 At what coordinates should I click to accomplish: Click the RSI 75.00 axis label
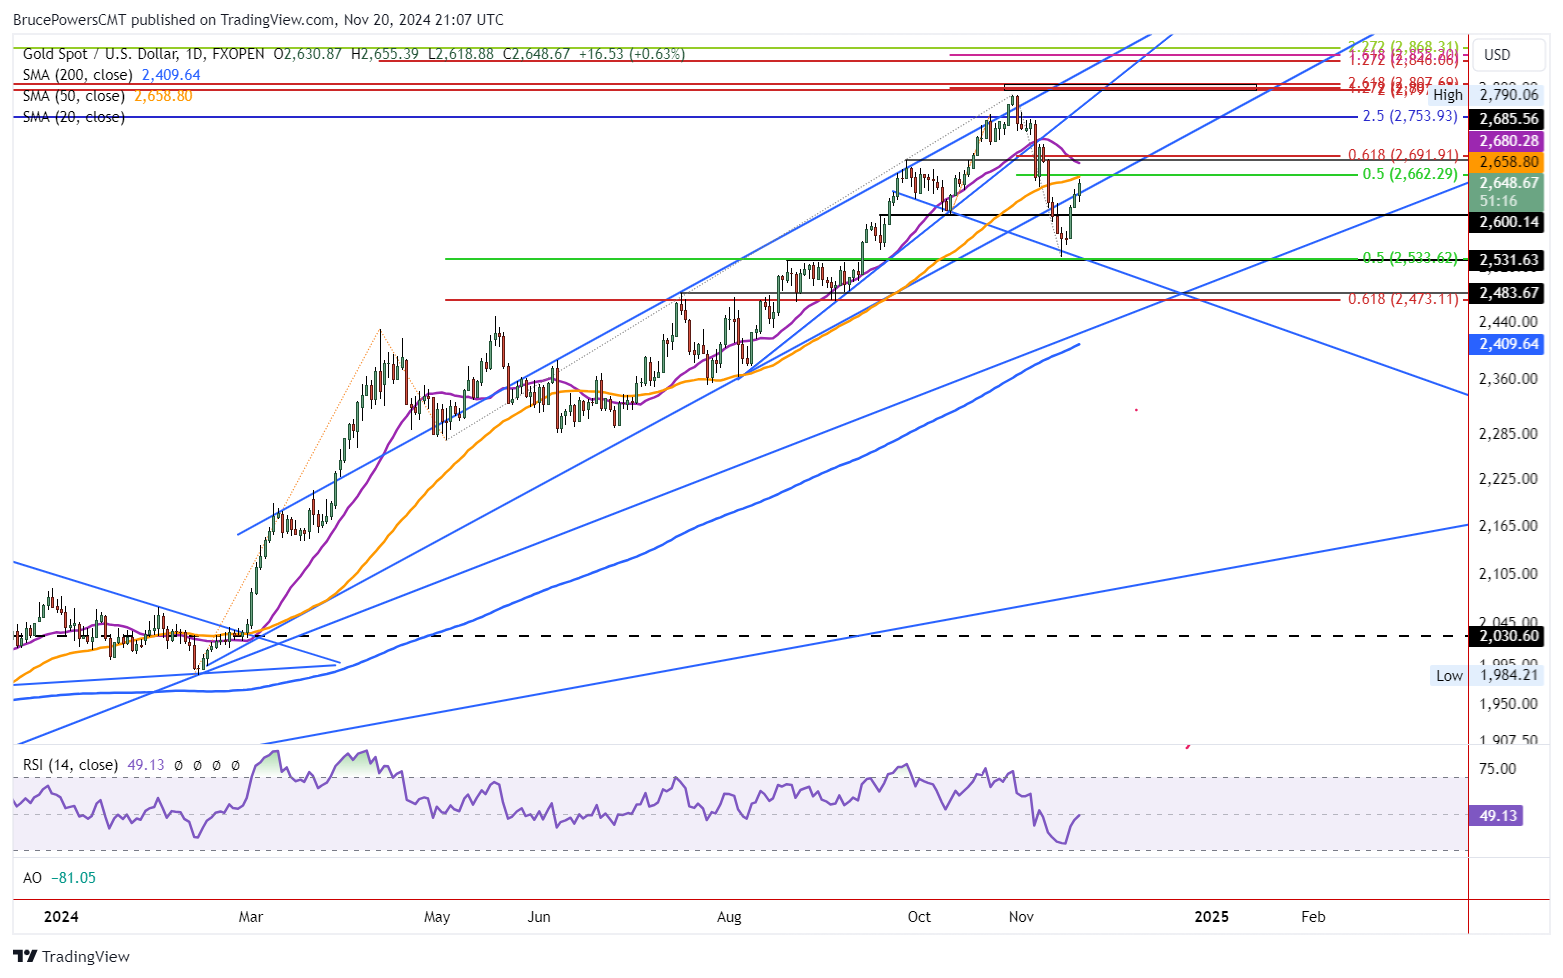[x=1497, y=768]
